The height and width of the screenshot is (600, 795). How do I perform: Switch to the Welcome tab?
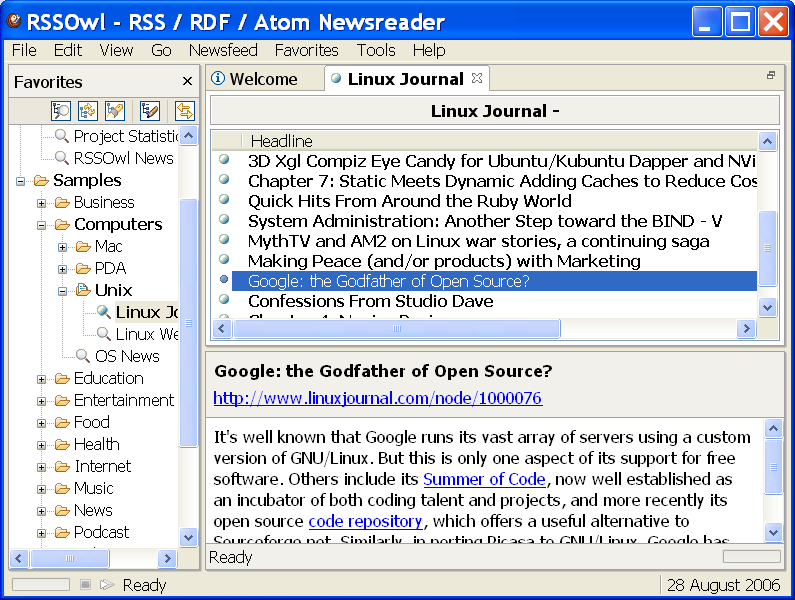point(266,79)
